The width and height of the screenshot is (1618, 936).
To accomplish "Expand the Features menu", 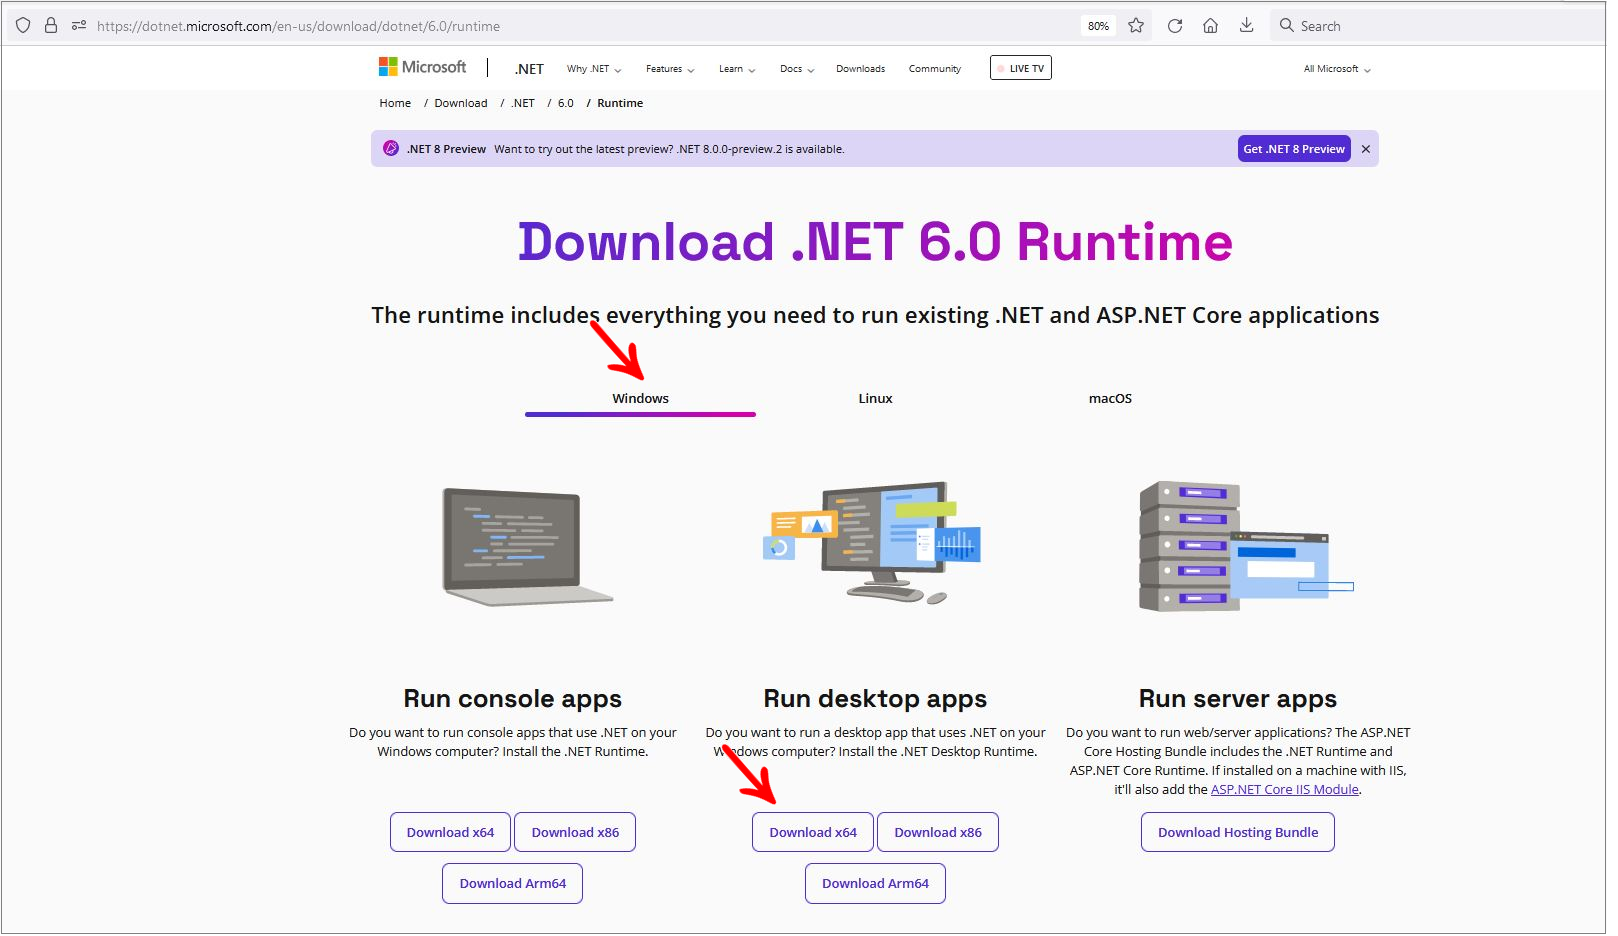I will click(670, 69).
